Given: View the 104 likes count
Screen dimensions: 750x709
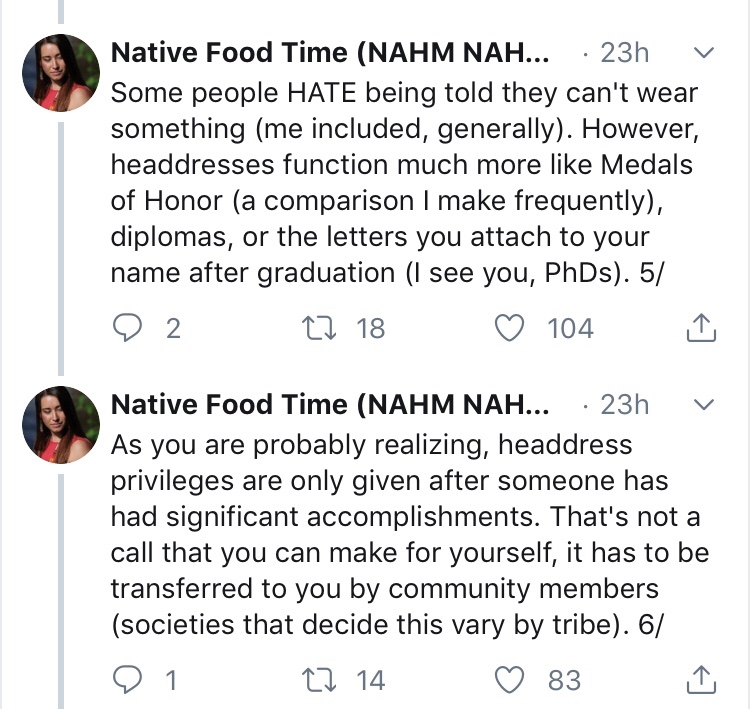Looking at the screenshot, I should point(570,328).
